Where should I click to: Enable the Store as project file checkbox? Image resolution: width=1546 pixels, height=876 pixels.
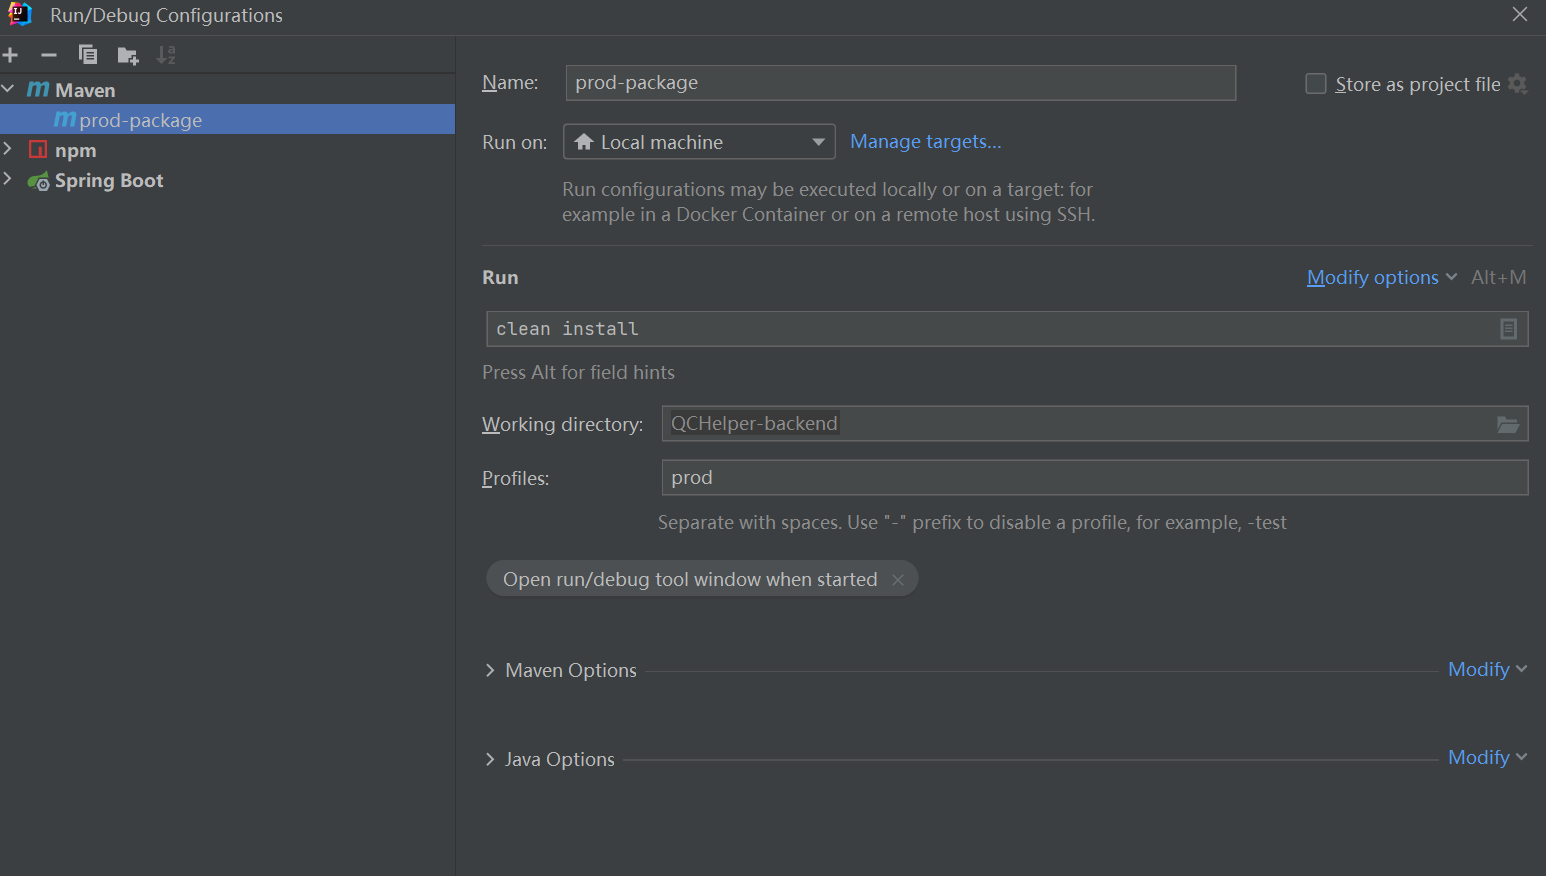[x=1316, y=84]
